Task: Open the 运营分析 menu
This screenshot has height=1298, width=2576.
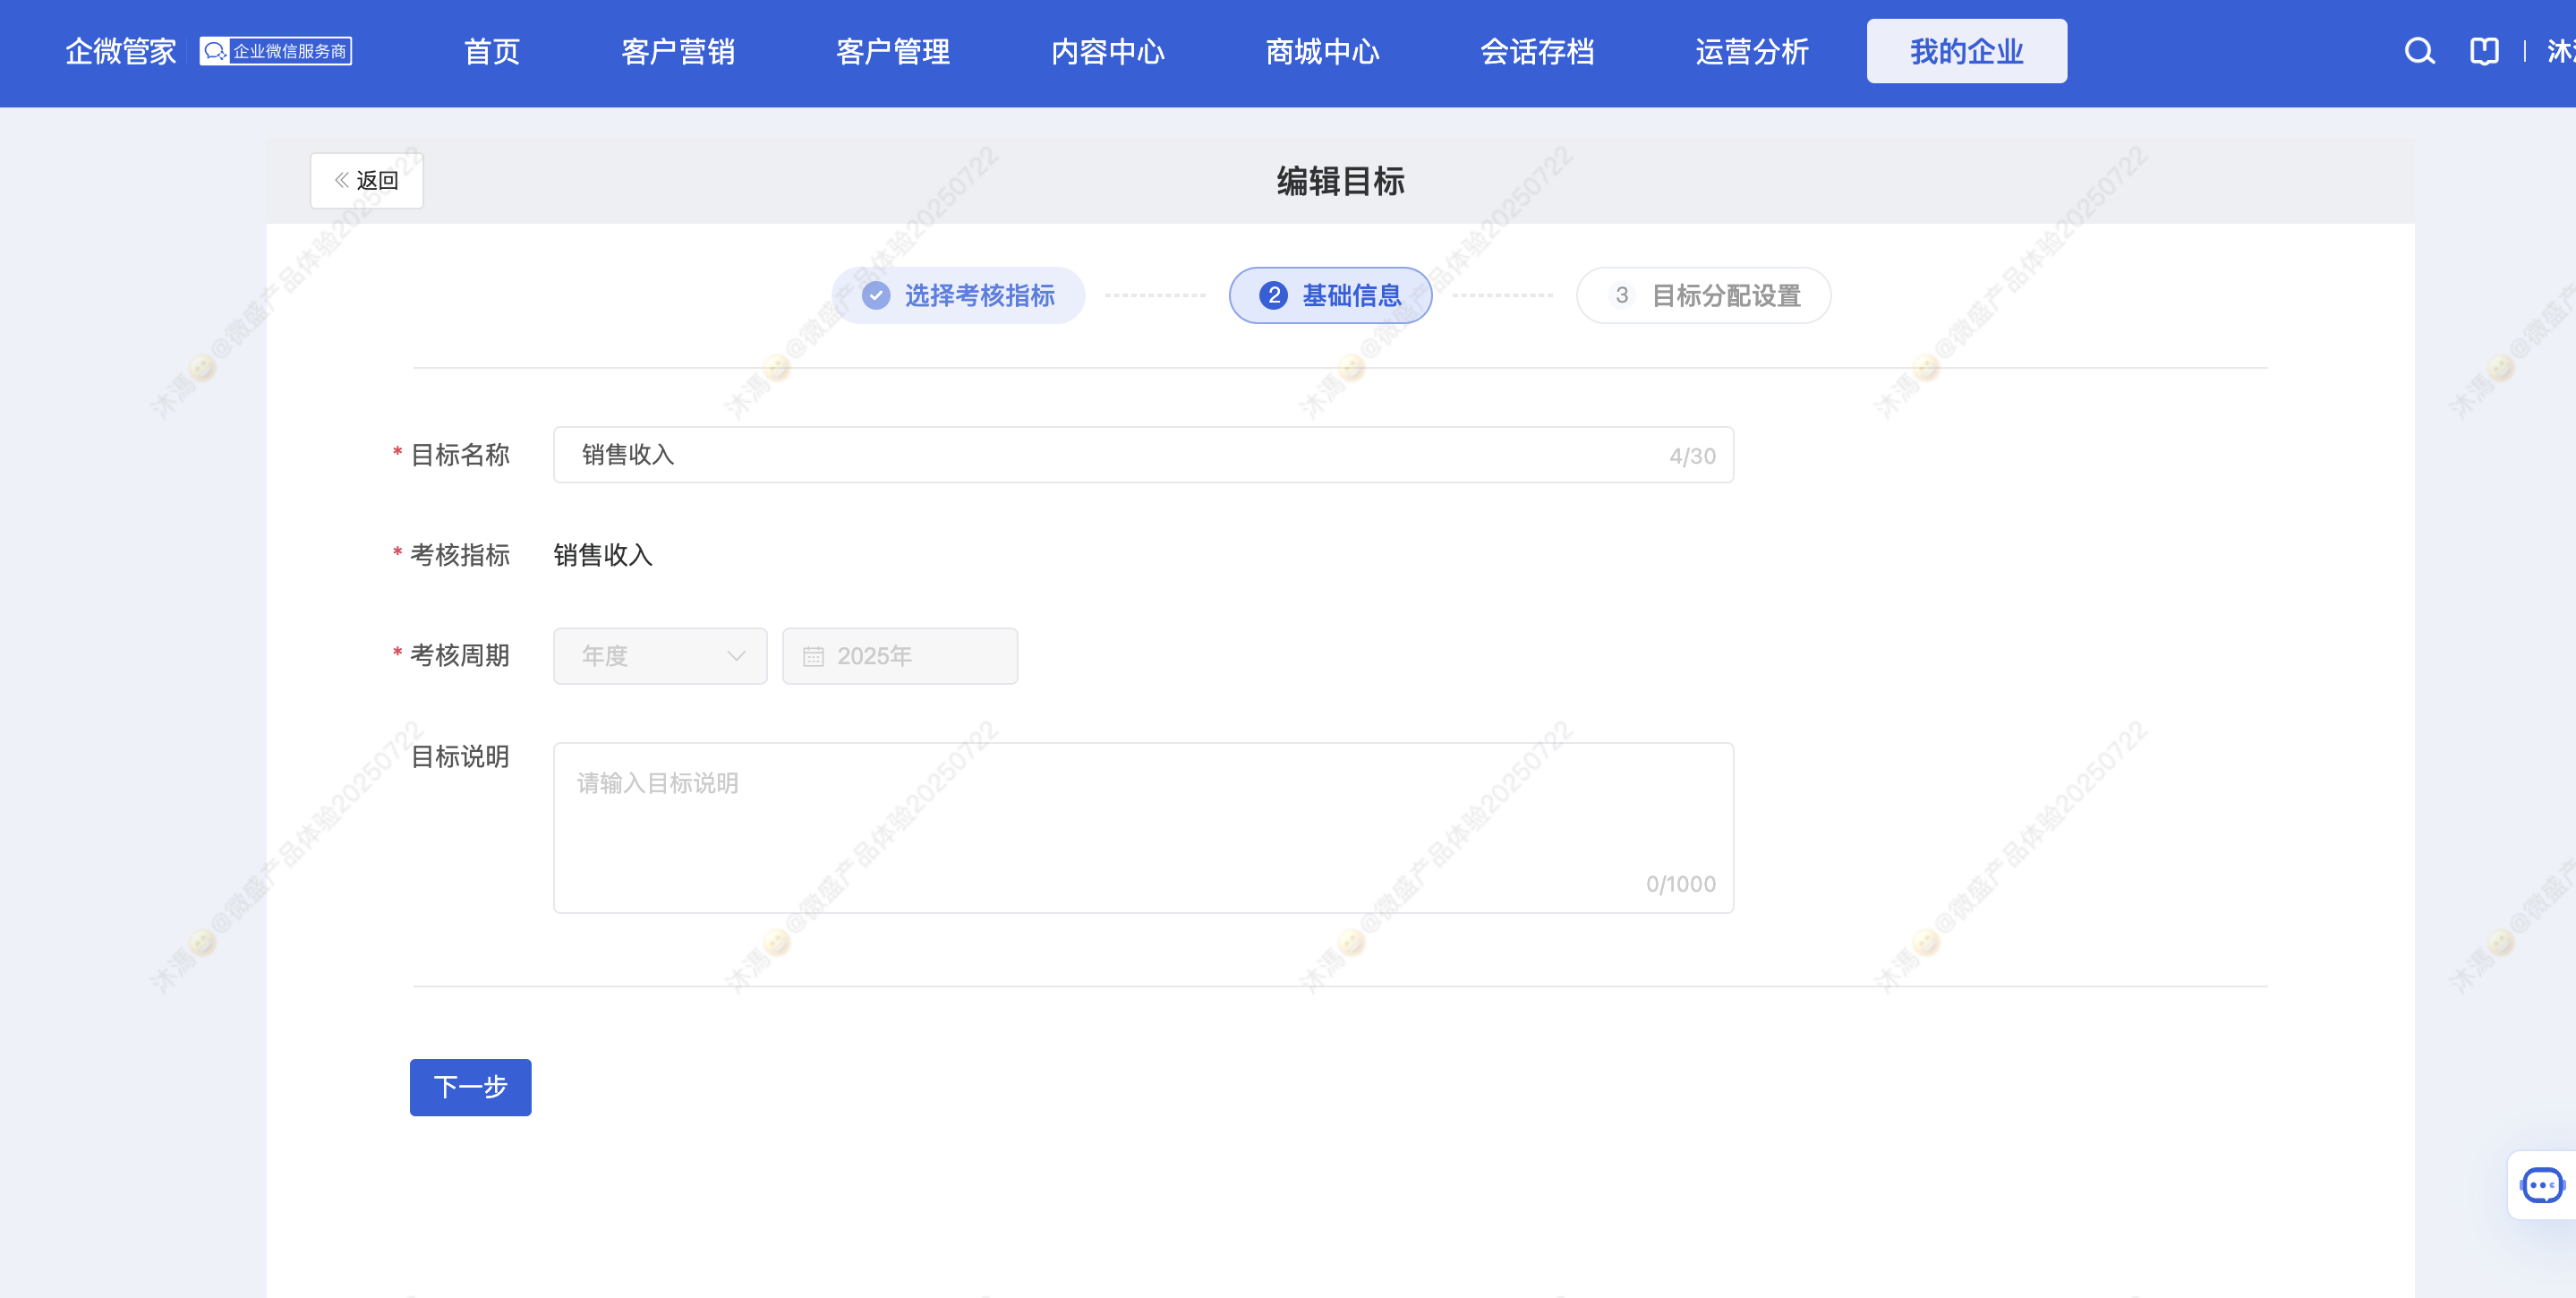Action: (1752, 51)
